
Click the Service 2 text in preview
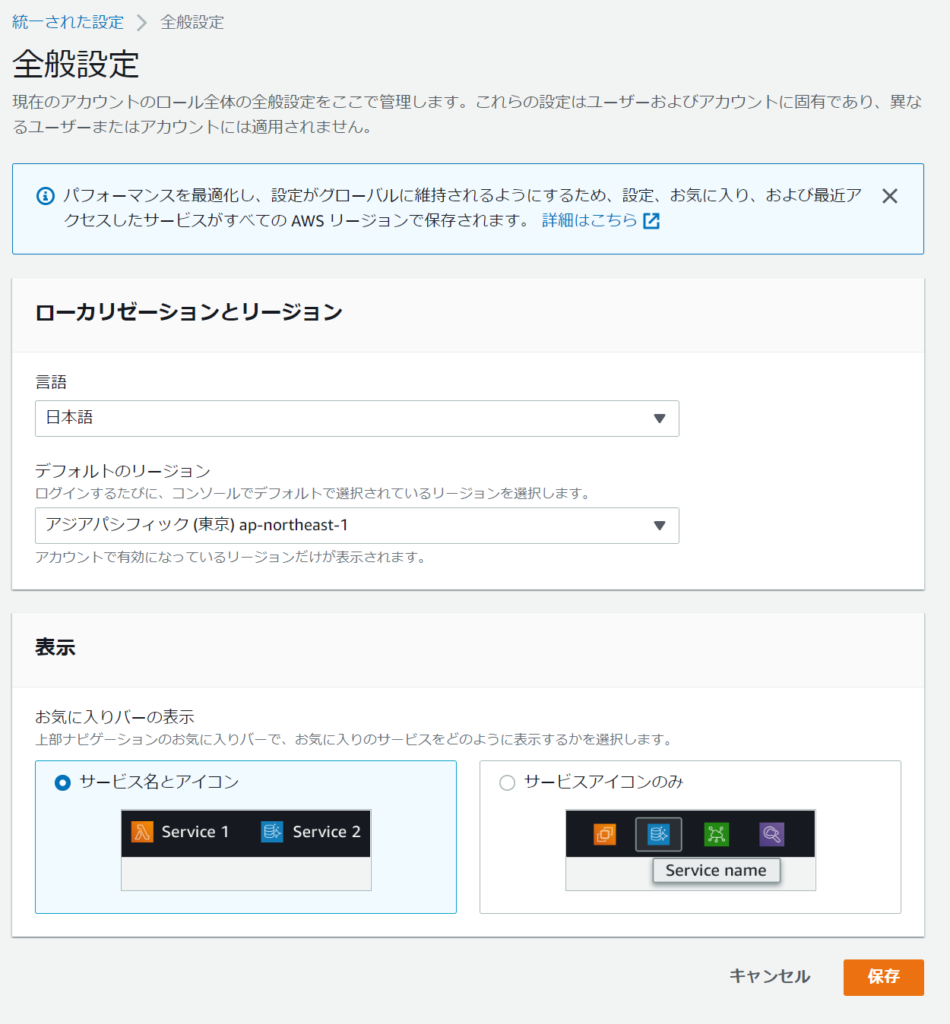[x=326, y=832]
